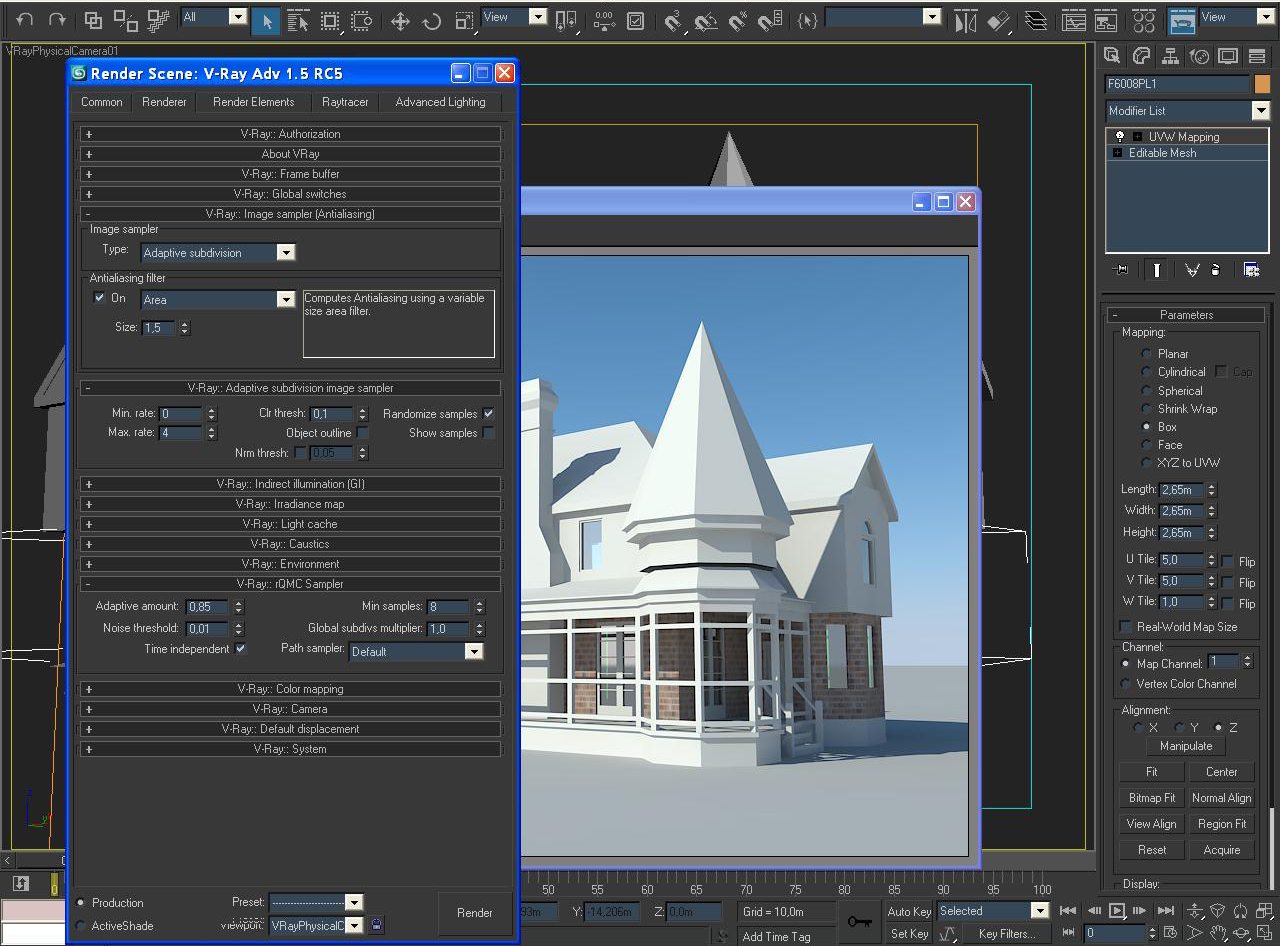Screen dimensions: 1280x946
Task: Toggle the Angle Snap icon
Action: (x=706, y=21)
